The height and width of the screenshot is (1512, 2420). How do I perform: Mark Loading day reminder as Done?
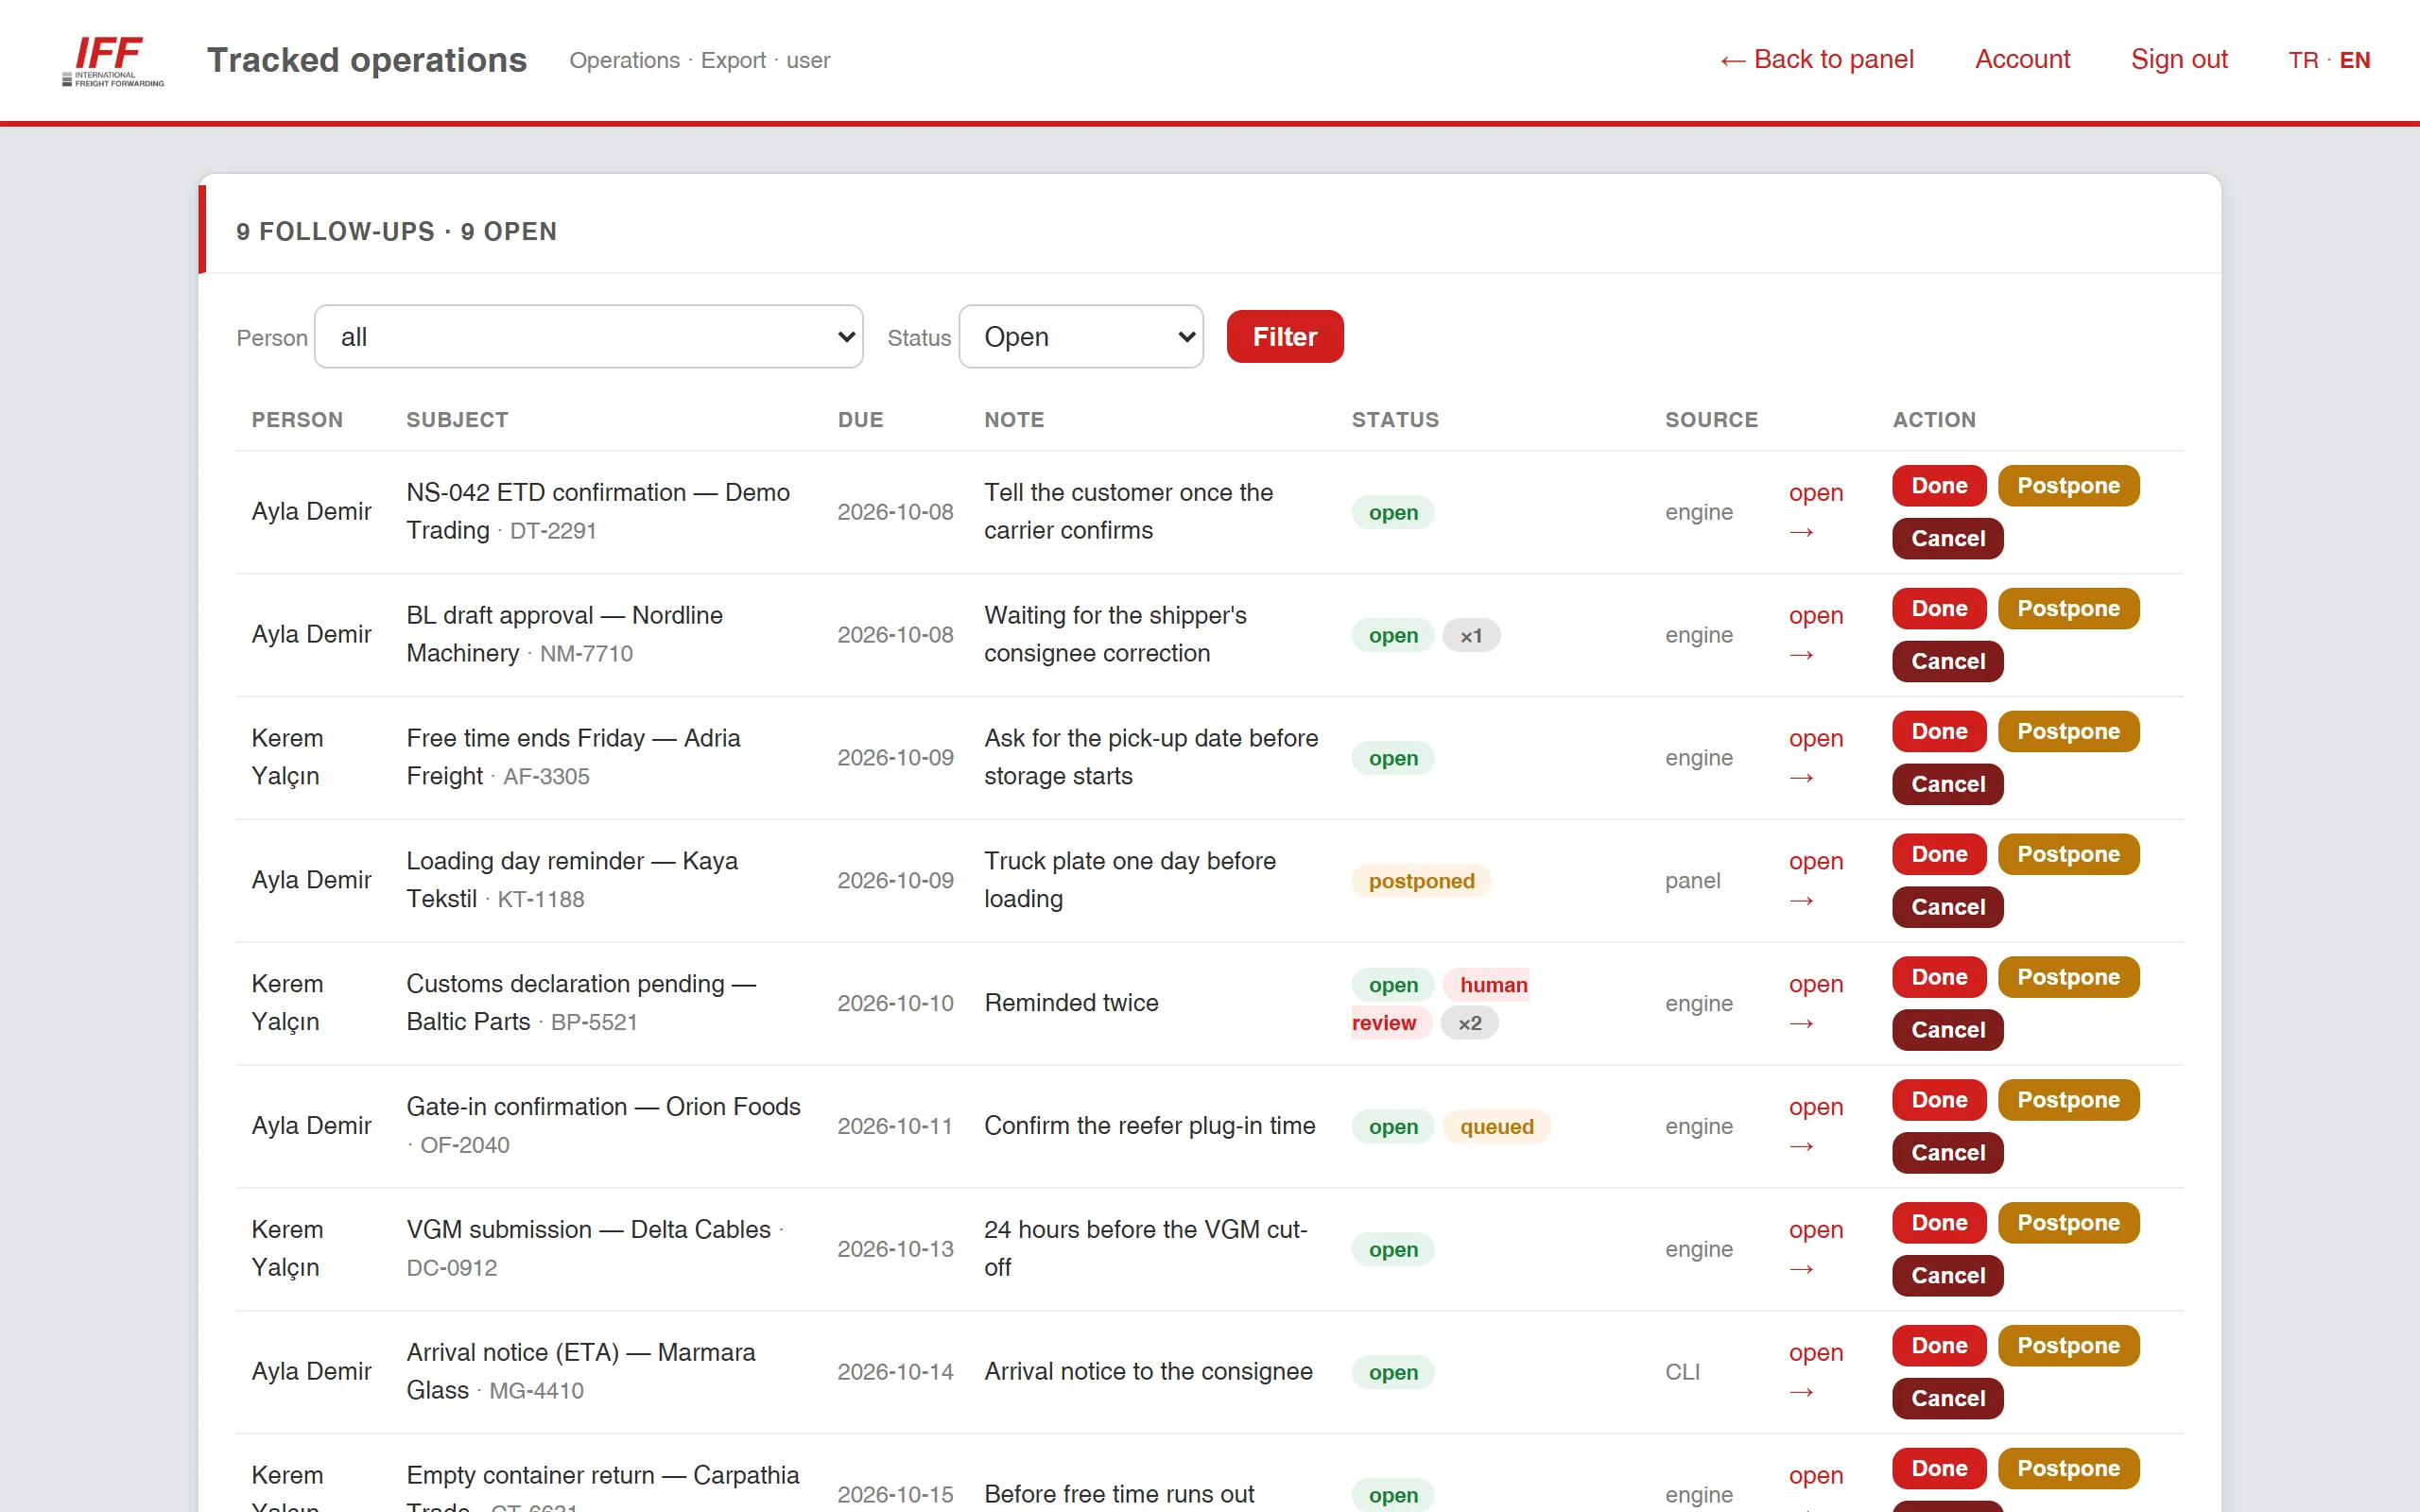(x=1939, y=855)
